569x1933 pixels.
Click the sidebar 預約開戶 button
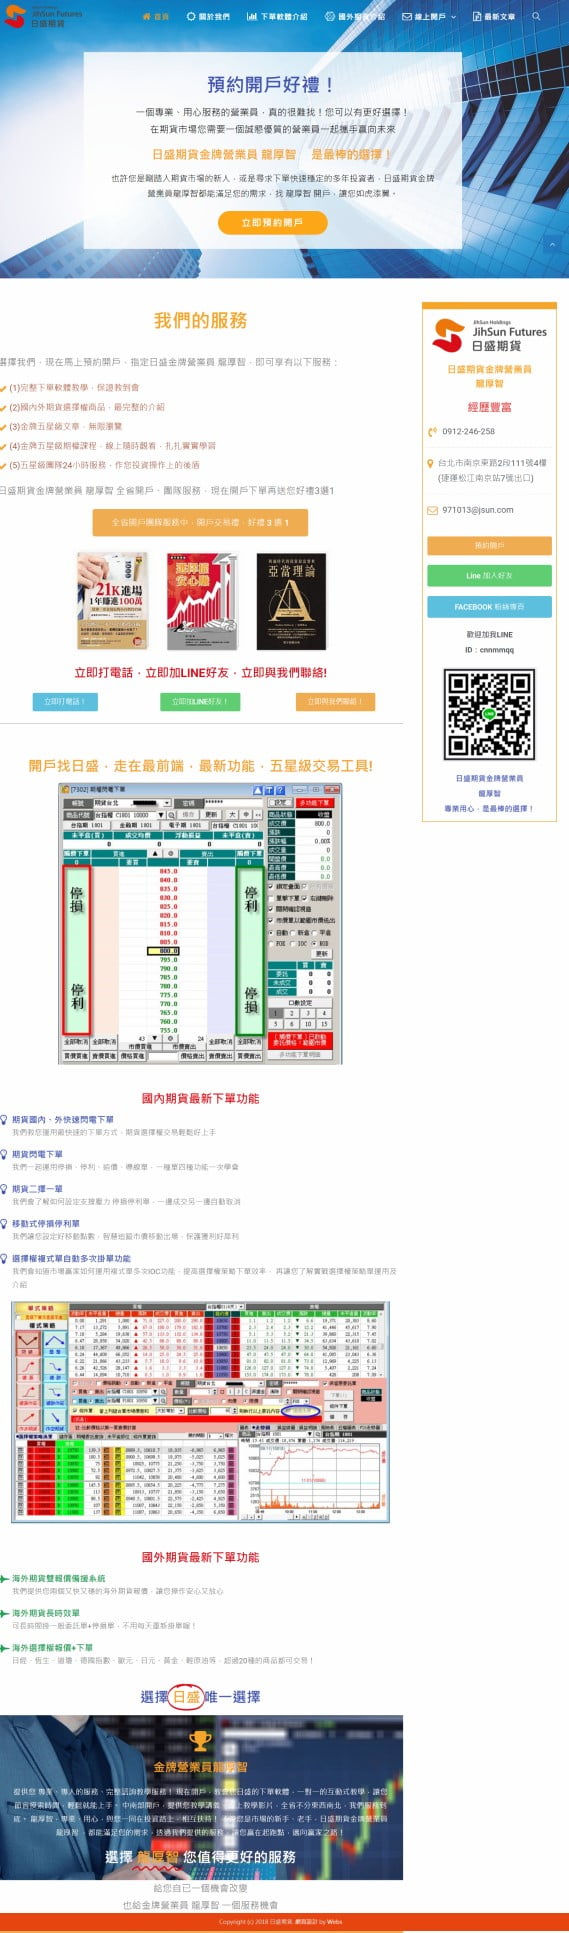(489, 546)
